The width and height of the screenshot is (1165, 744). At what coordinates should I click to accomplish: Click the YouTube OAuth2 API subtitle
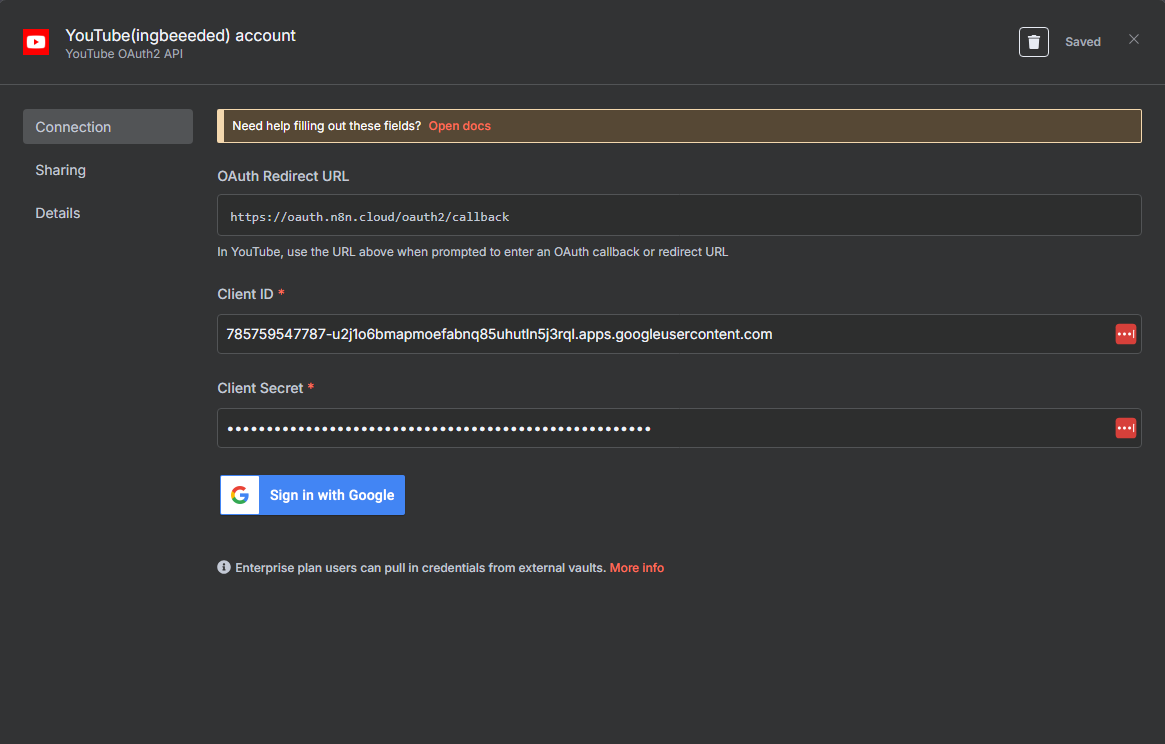pyautogui.click(x=124, y=54)
